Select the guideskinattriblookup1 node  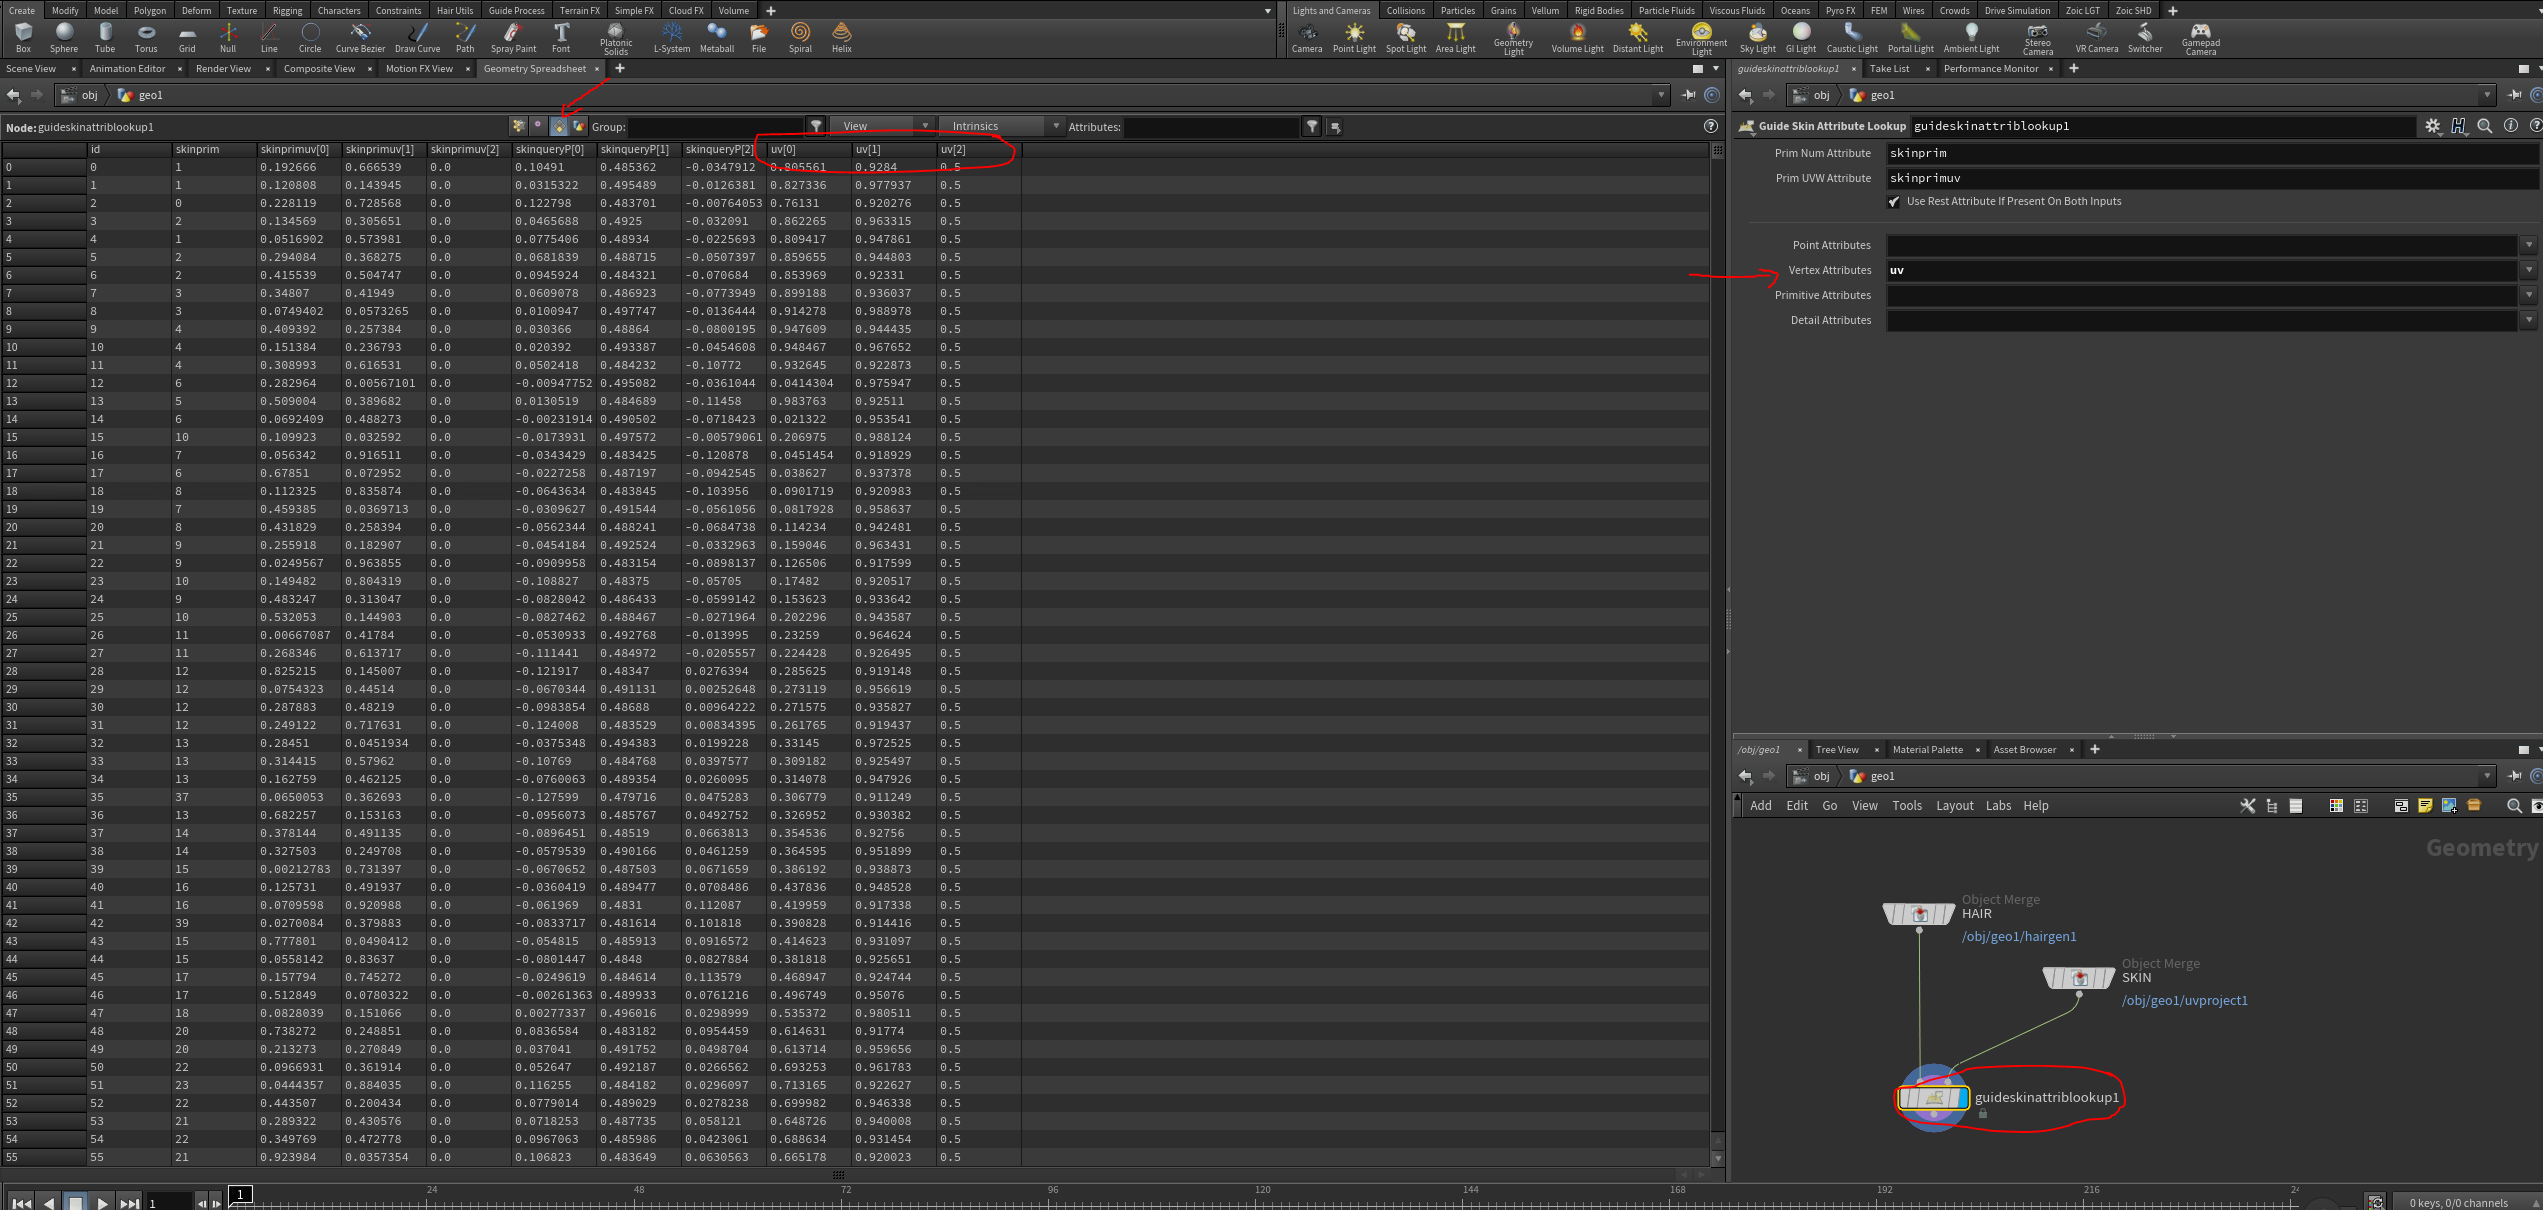1933,1098
